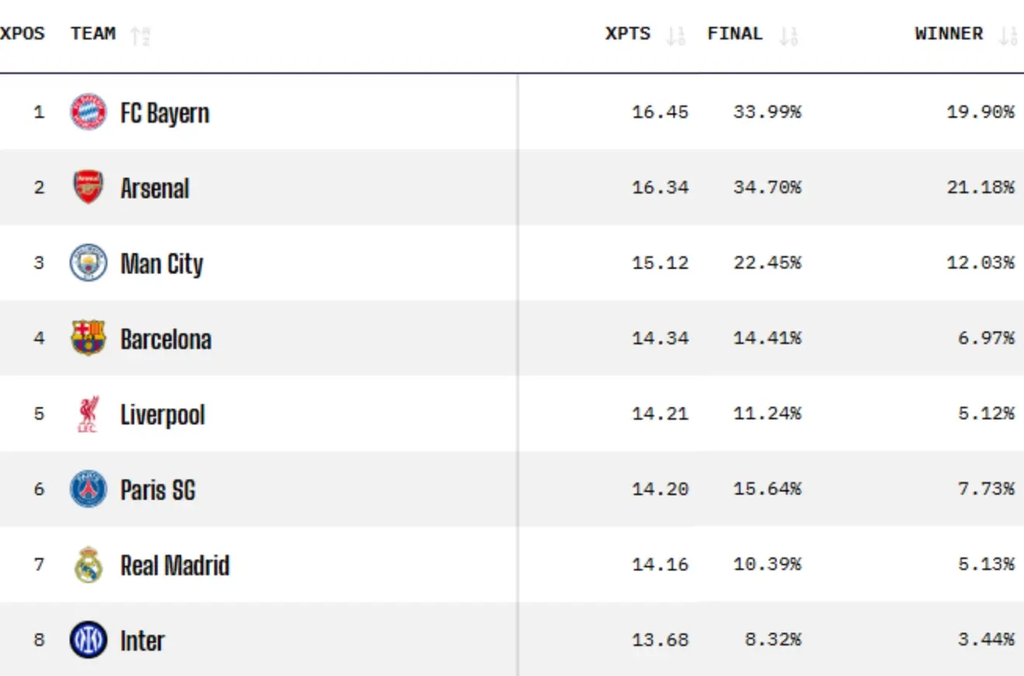Click the Real Madrid club crest
The height and width of the screenshot is (676, 1024).
[88, 564]
